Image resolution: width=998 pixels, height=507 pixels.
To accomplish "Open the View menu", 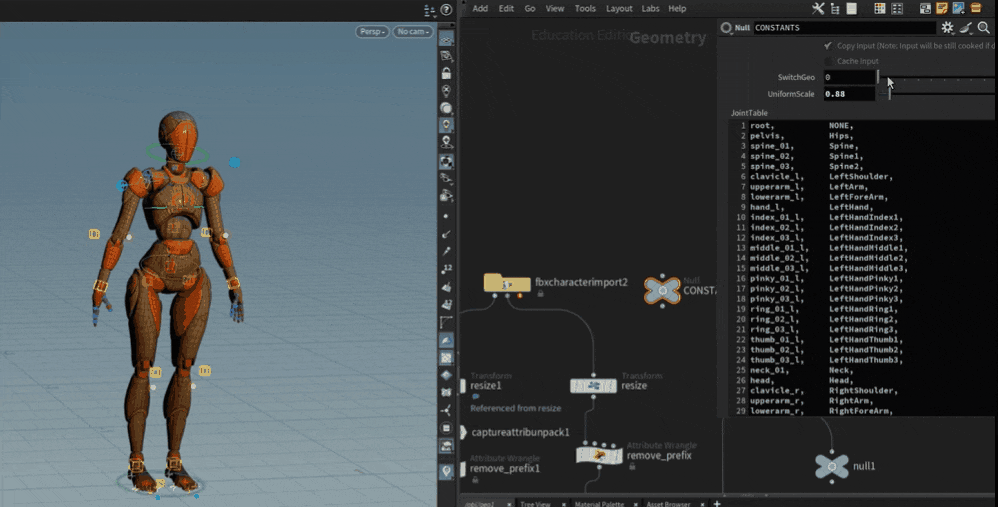I will click(x=554, y=8).
